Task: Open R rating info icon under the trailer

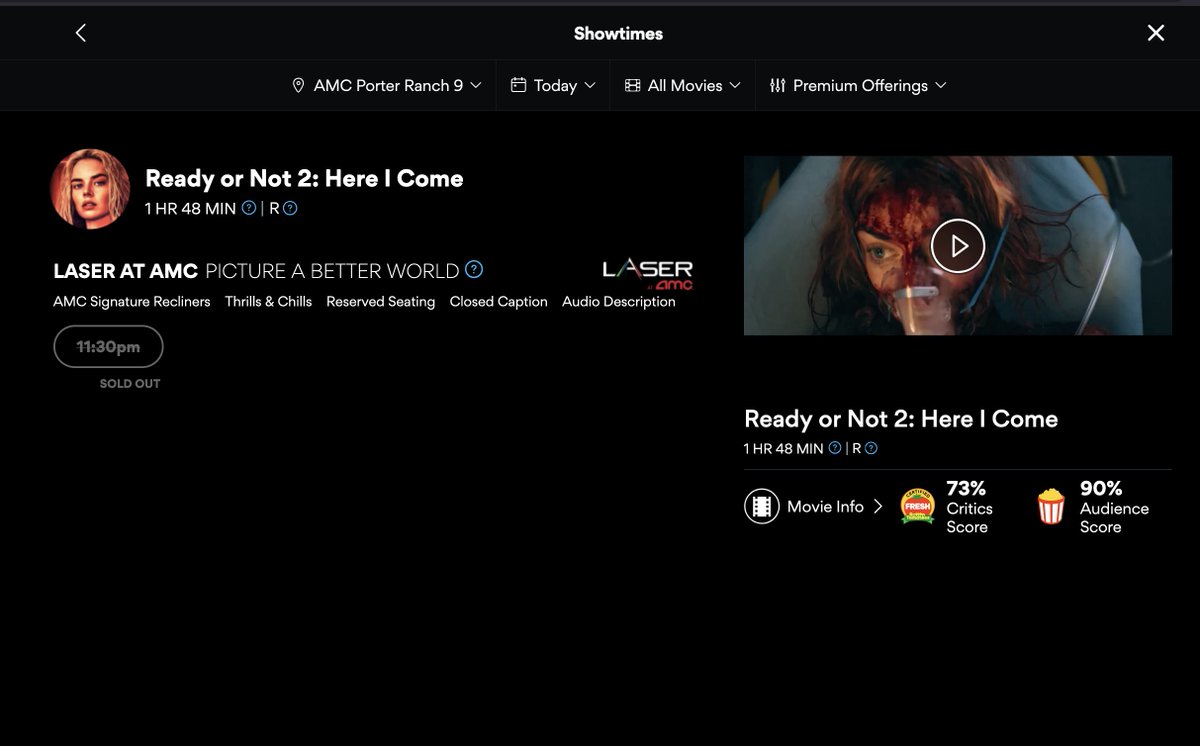Action: (x=871, y=448)
